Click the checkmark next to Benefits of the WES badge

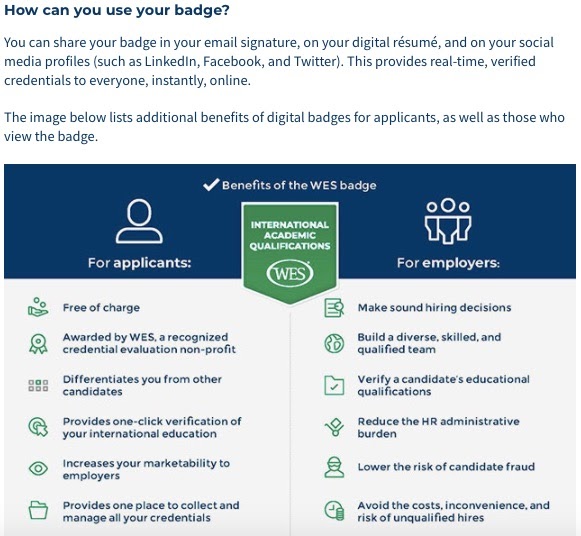(211, 184)
